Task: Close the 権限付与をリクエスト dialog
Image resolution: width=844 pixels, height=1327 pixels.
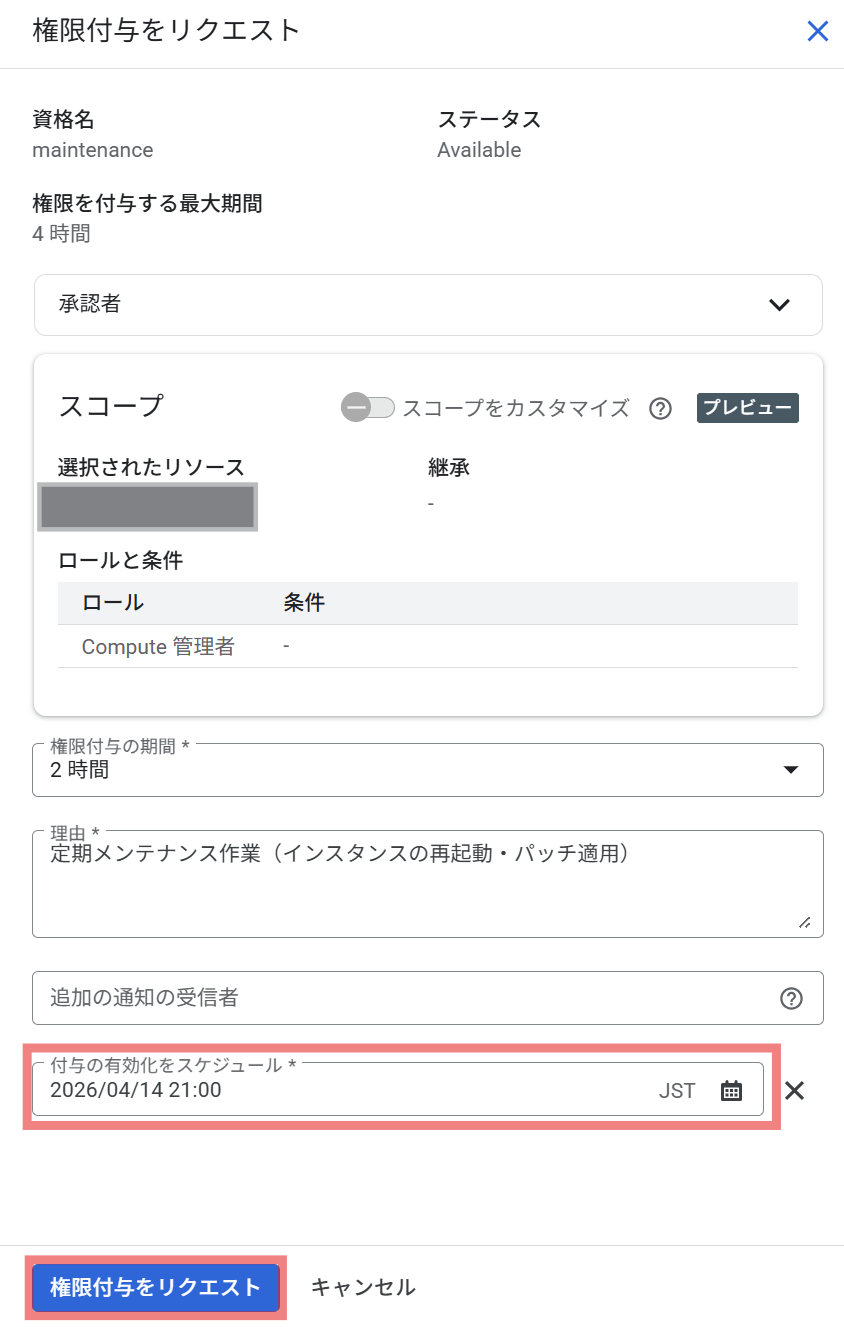Action: pyautogui.click(x=818, y=31)
